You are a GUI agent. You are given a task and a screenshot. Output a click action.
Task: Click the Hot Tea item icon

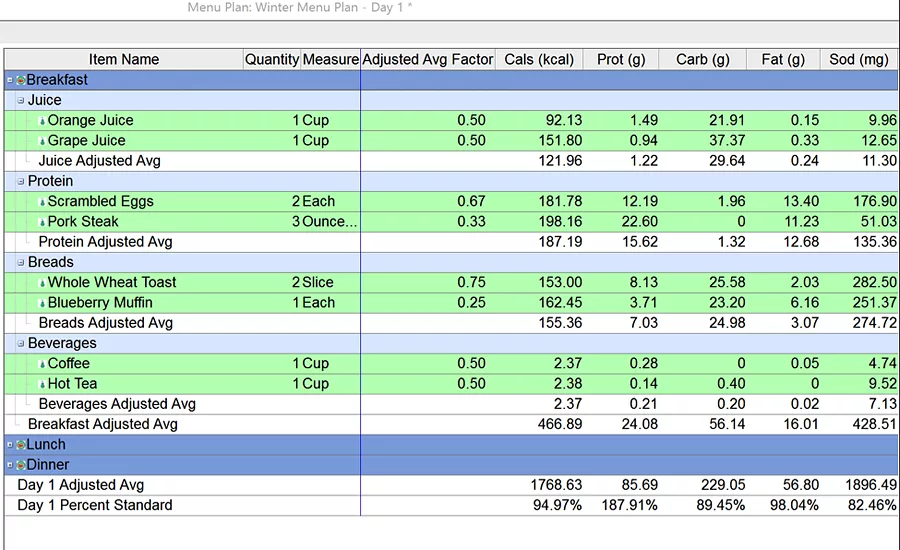(x=42, y=384)
